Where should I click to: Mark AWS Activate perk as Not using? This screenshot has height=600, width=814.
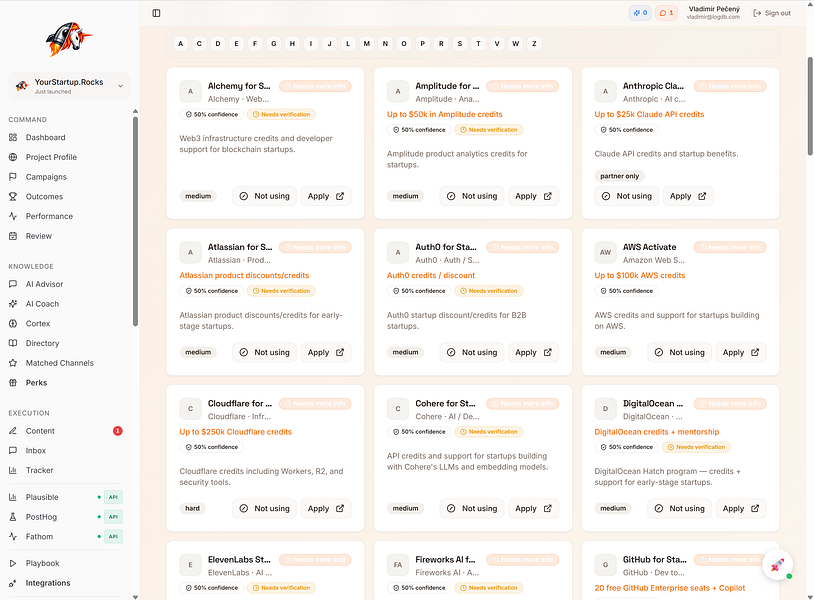680,352
